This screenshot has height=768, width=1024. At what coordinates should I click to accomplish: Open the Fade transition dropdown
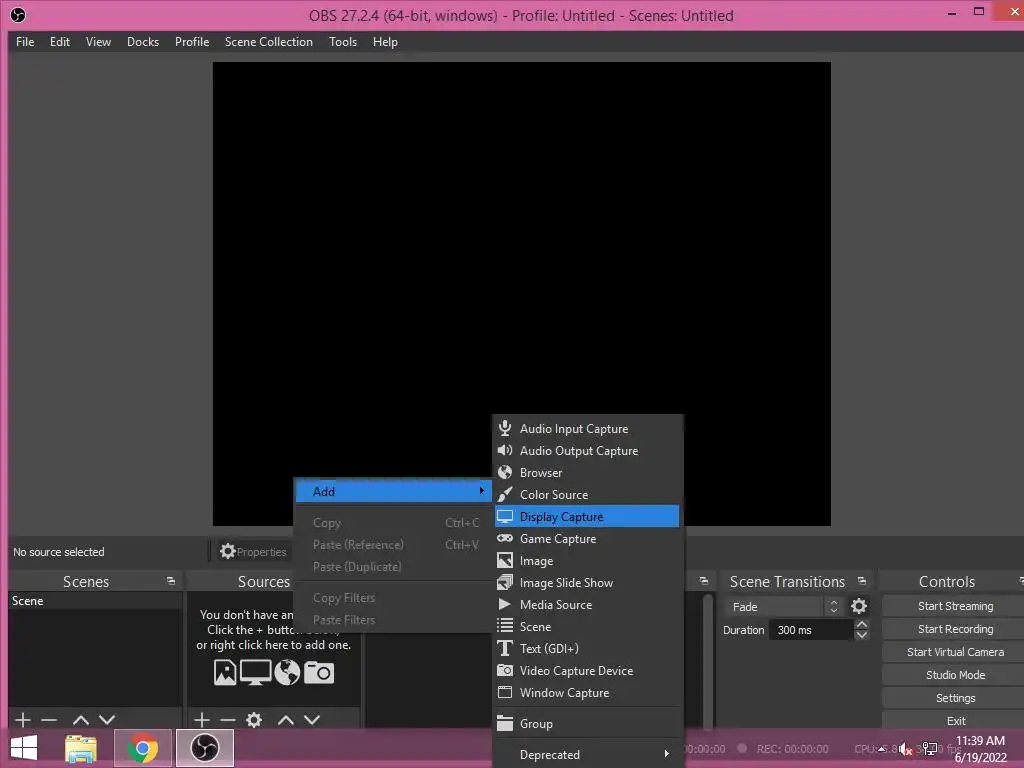[x=783, y=607]
